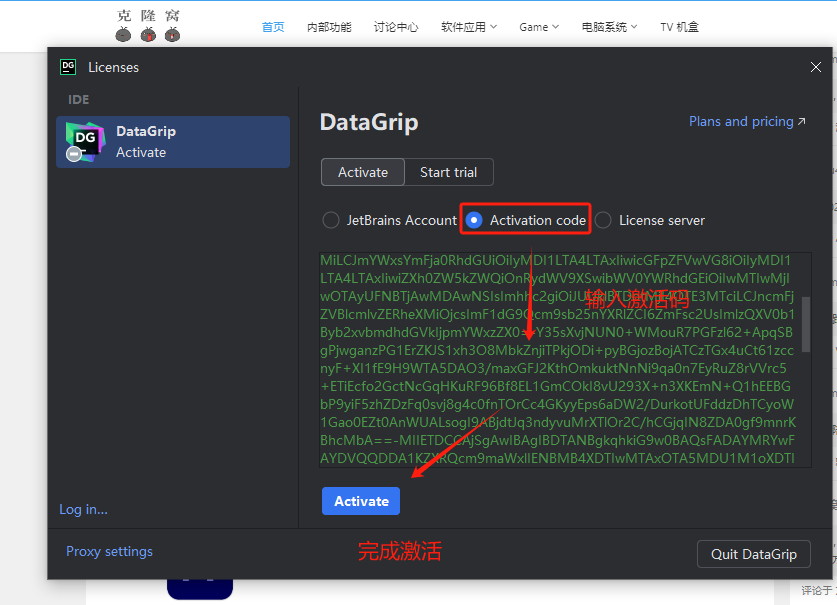Open 讨论中心 in the website nav
Viewport: 837px width, 605px height.
pos(396,27)
